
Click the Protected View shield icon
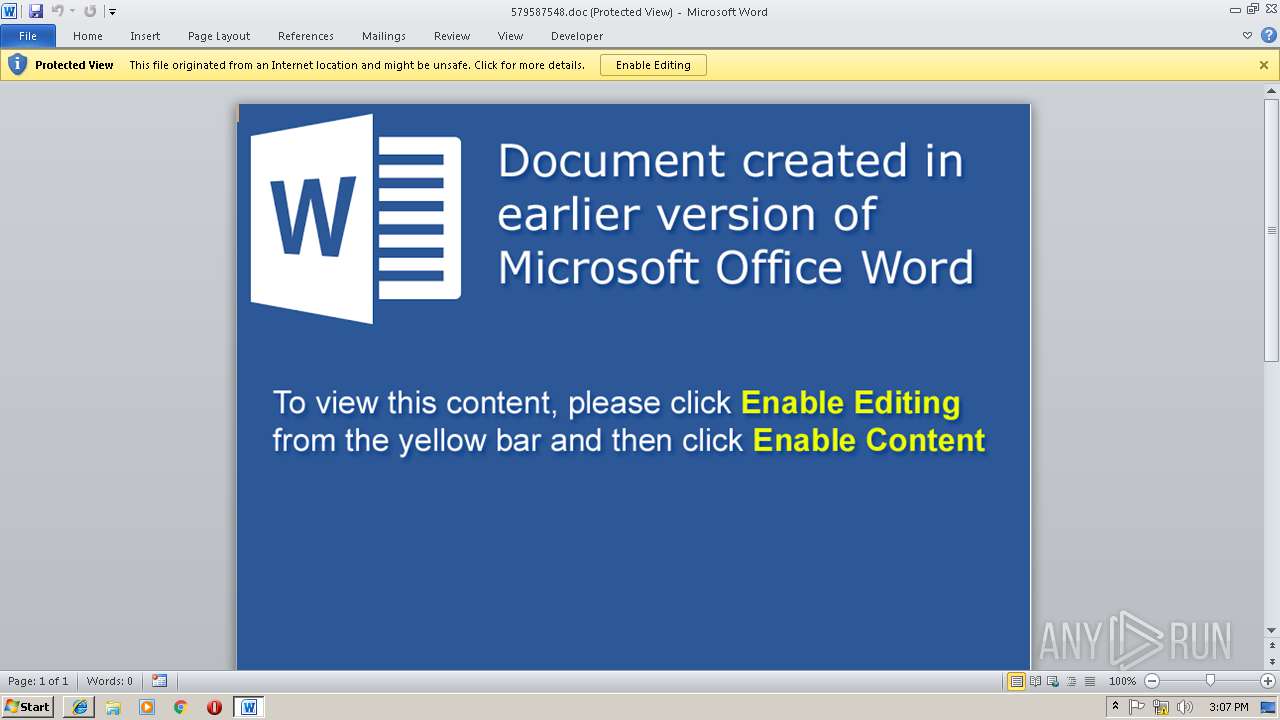pyautogui.click(x=17, y=65)
